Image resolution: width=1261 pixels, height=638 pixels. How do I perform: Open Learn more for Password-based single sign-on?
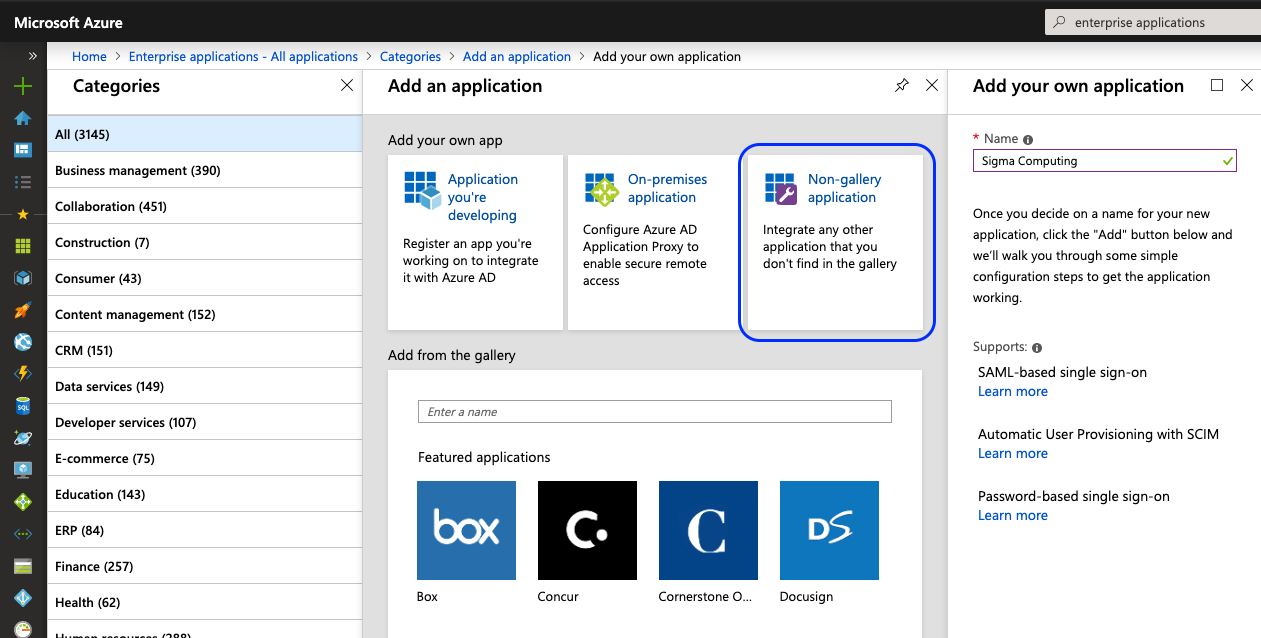(1013, 516)
